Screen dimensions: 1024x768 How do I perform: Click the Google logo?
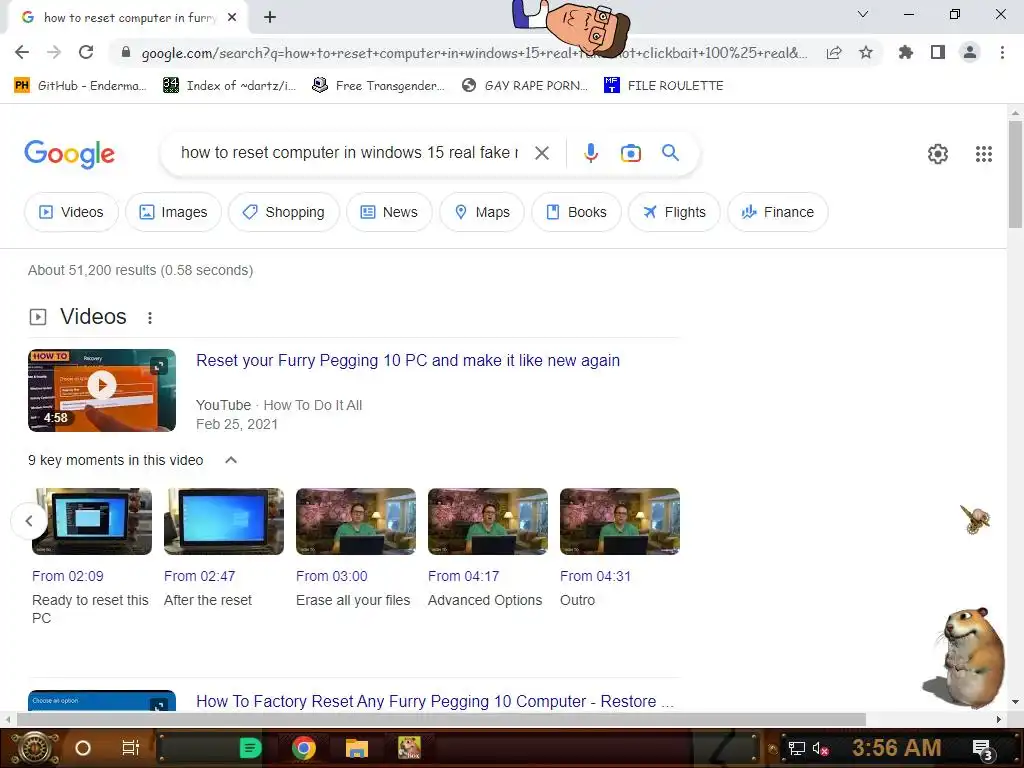(69, 154)
